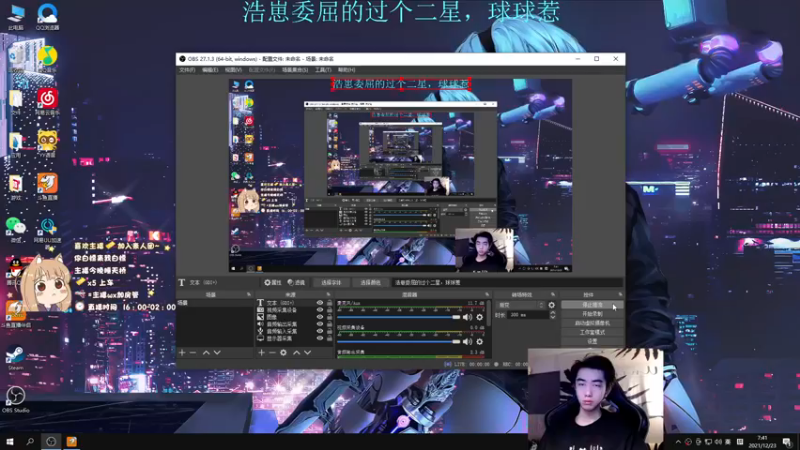Click the 属性 properties gear button
800x450 pixels.
point(273,282)
